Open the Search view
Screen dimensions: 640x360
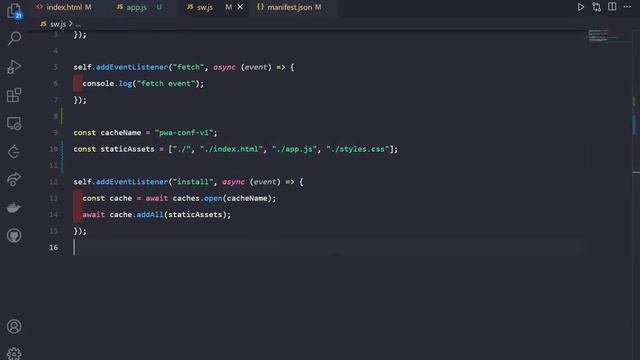click(14, 39)
